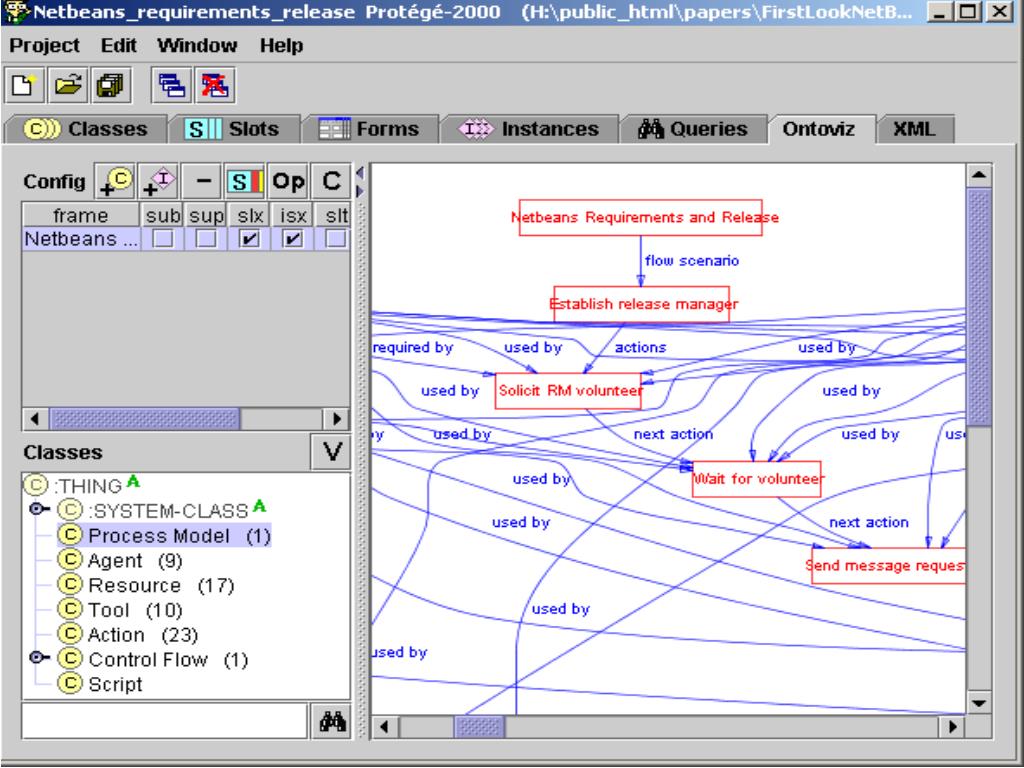The width and height of the screenshot is (1024, 768).
Task: Click config table scroll right arrow
Action: (337, 419)
